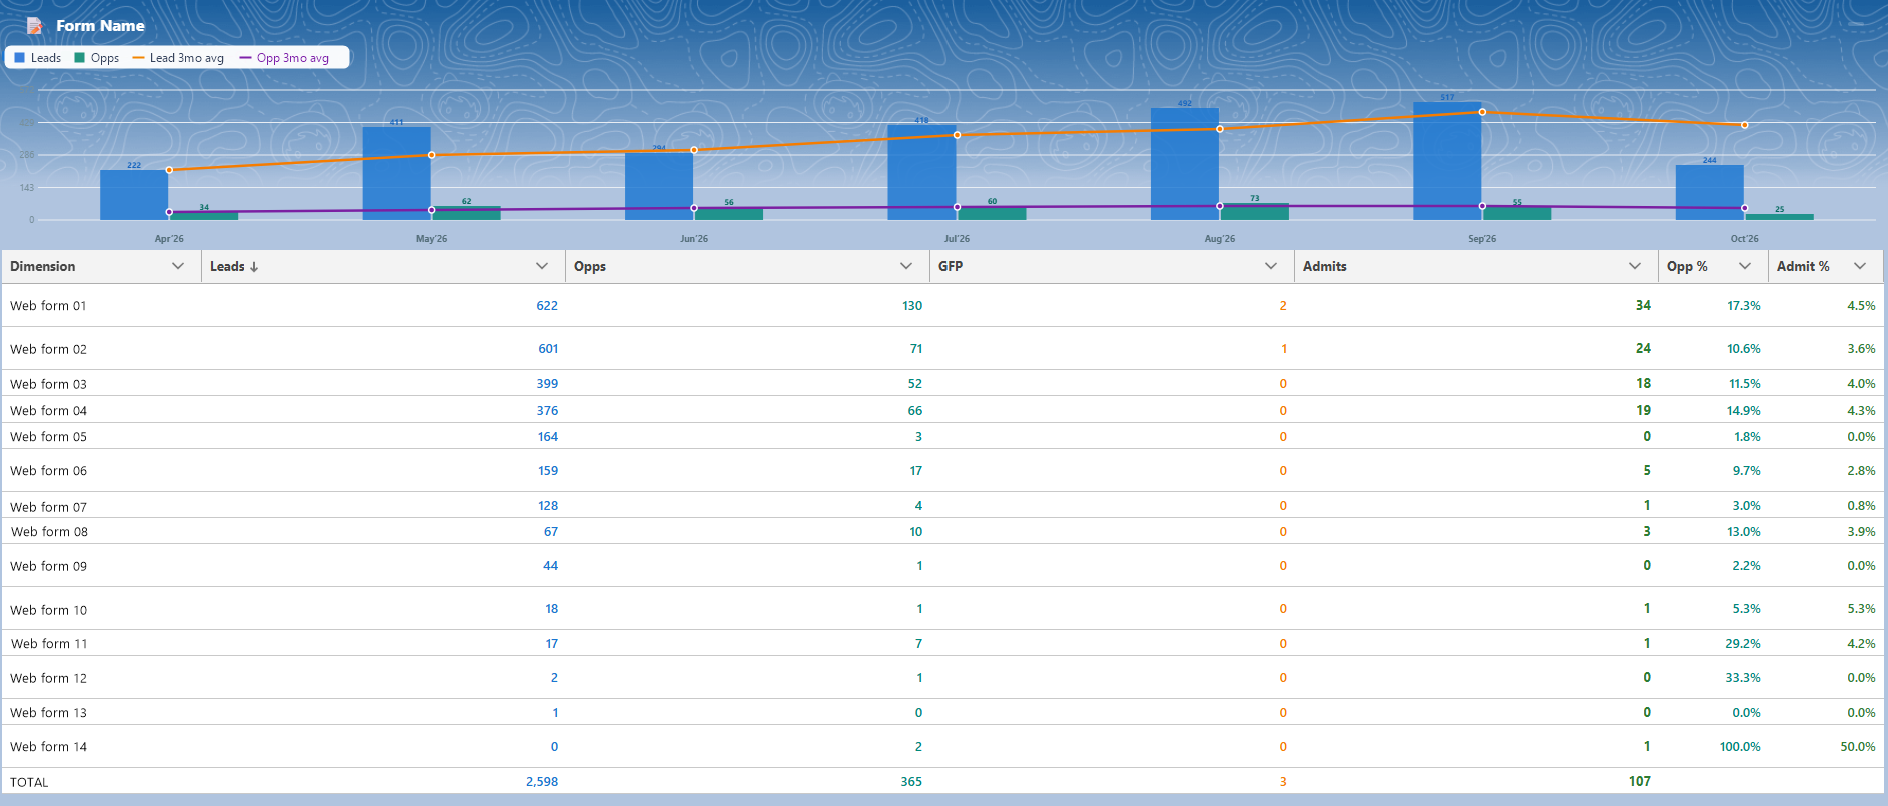Select the Web form 13 row label
The width and height of the screenshot is (1888, 806).
[48, 713]
